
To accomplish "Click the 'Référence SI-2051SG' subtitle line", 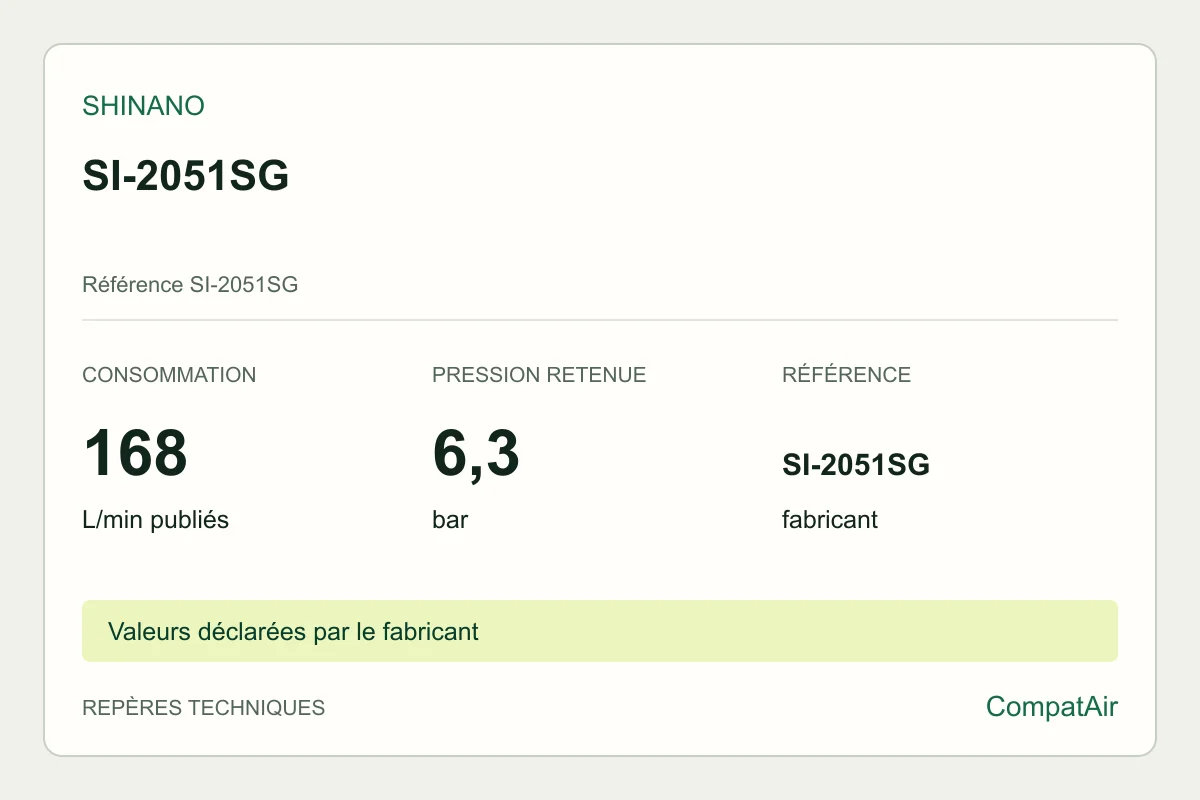I will pyautogui.click(x=190, y=285).
